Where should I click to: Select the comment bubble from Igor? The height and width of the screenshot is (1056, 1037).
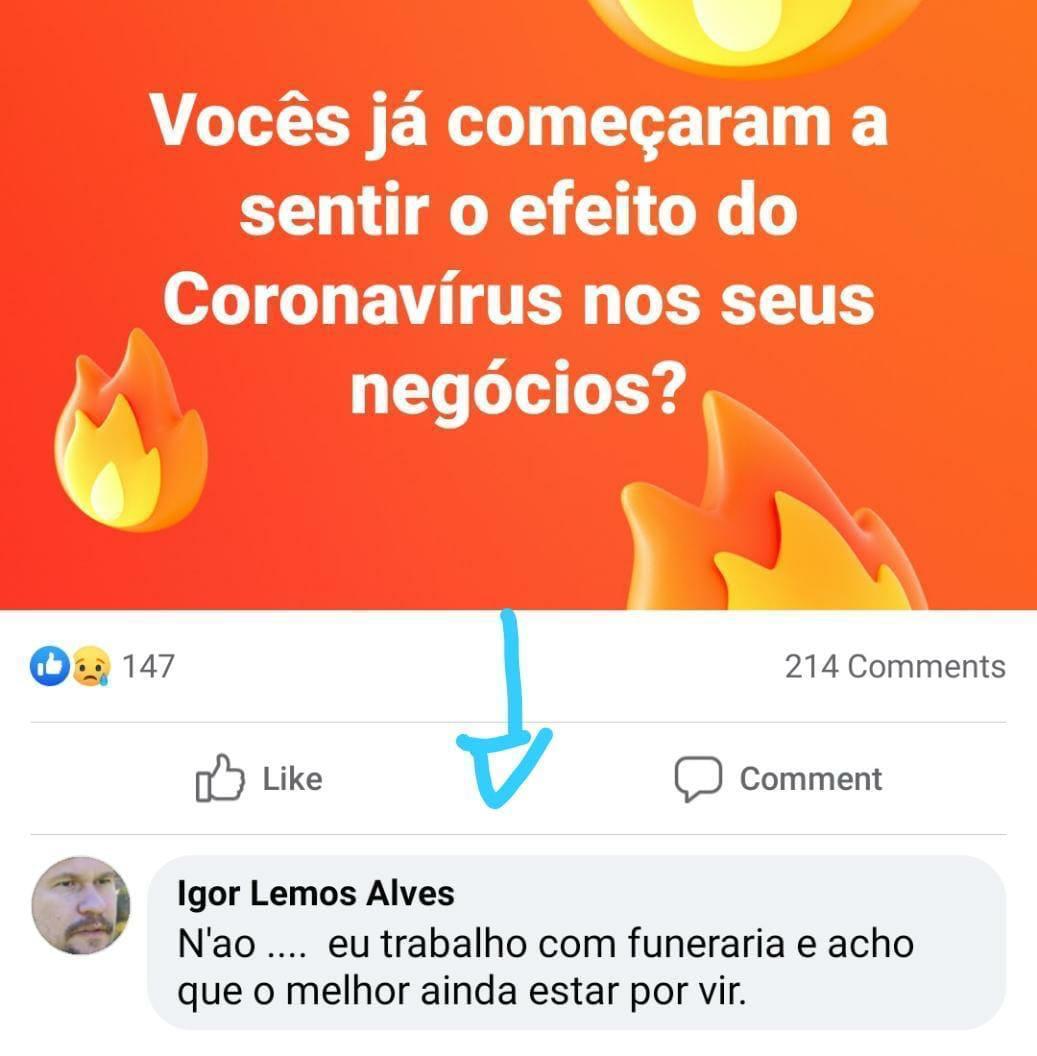tap(576, 942)
